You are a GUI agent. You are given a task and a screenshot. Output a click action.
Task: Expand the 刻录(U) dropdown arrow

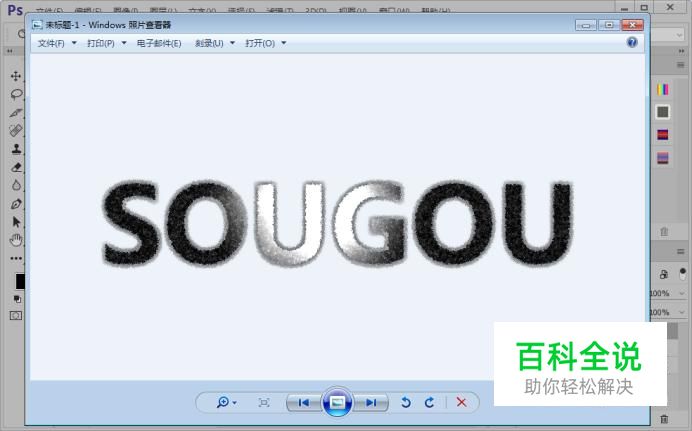pos(233,43)
